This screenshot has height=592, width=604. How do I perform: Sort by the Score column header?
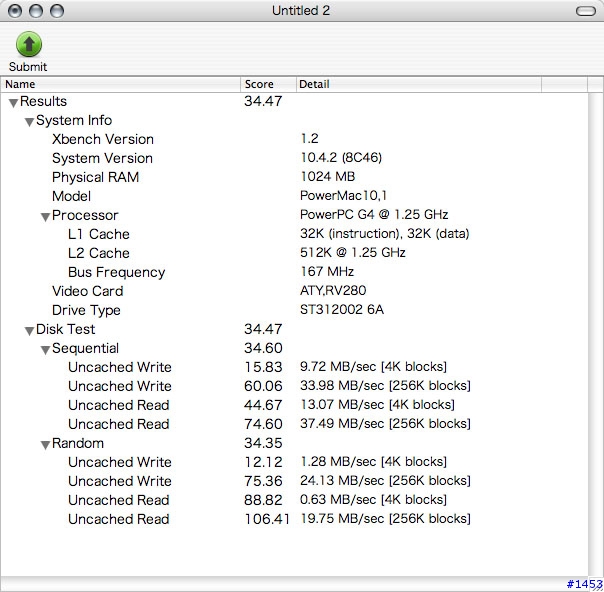(268, 84)
